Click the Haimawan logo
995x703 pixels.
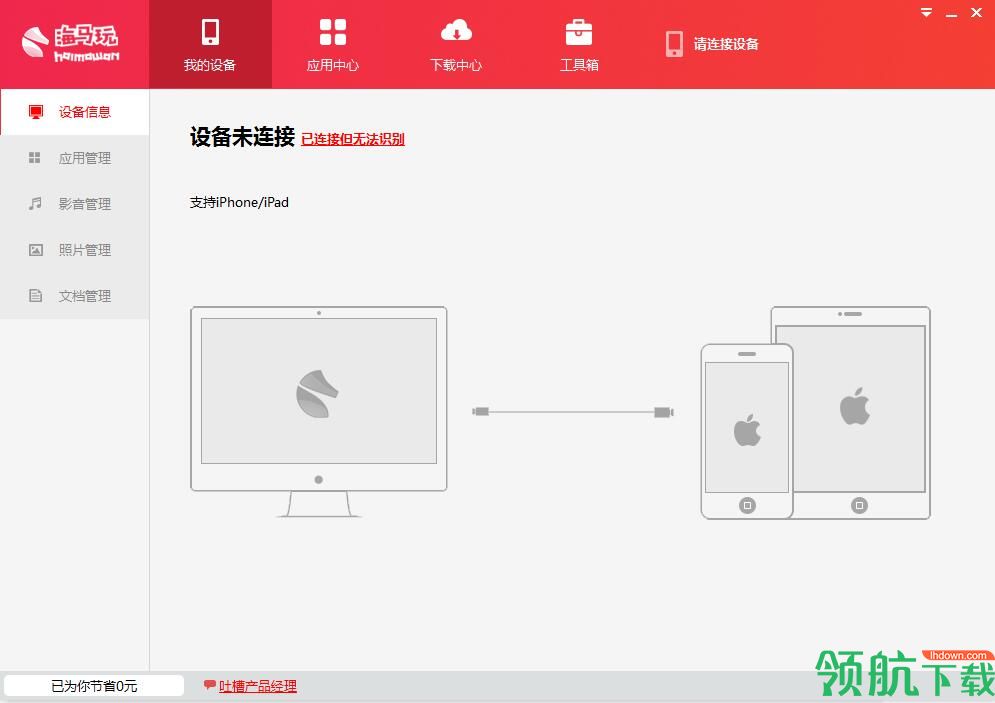70,43
